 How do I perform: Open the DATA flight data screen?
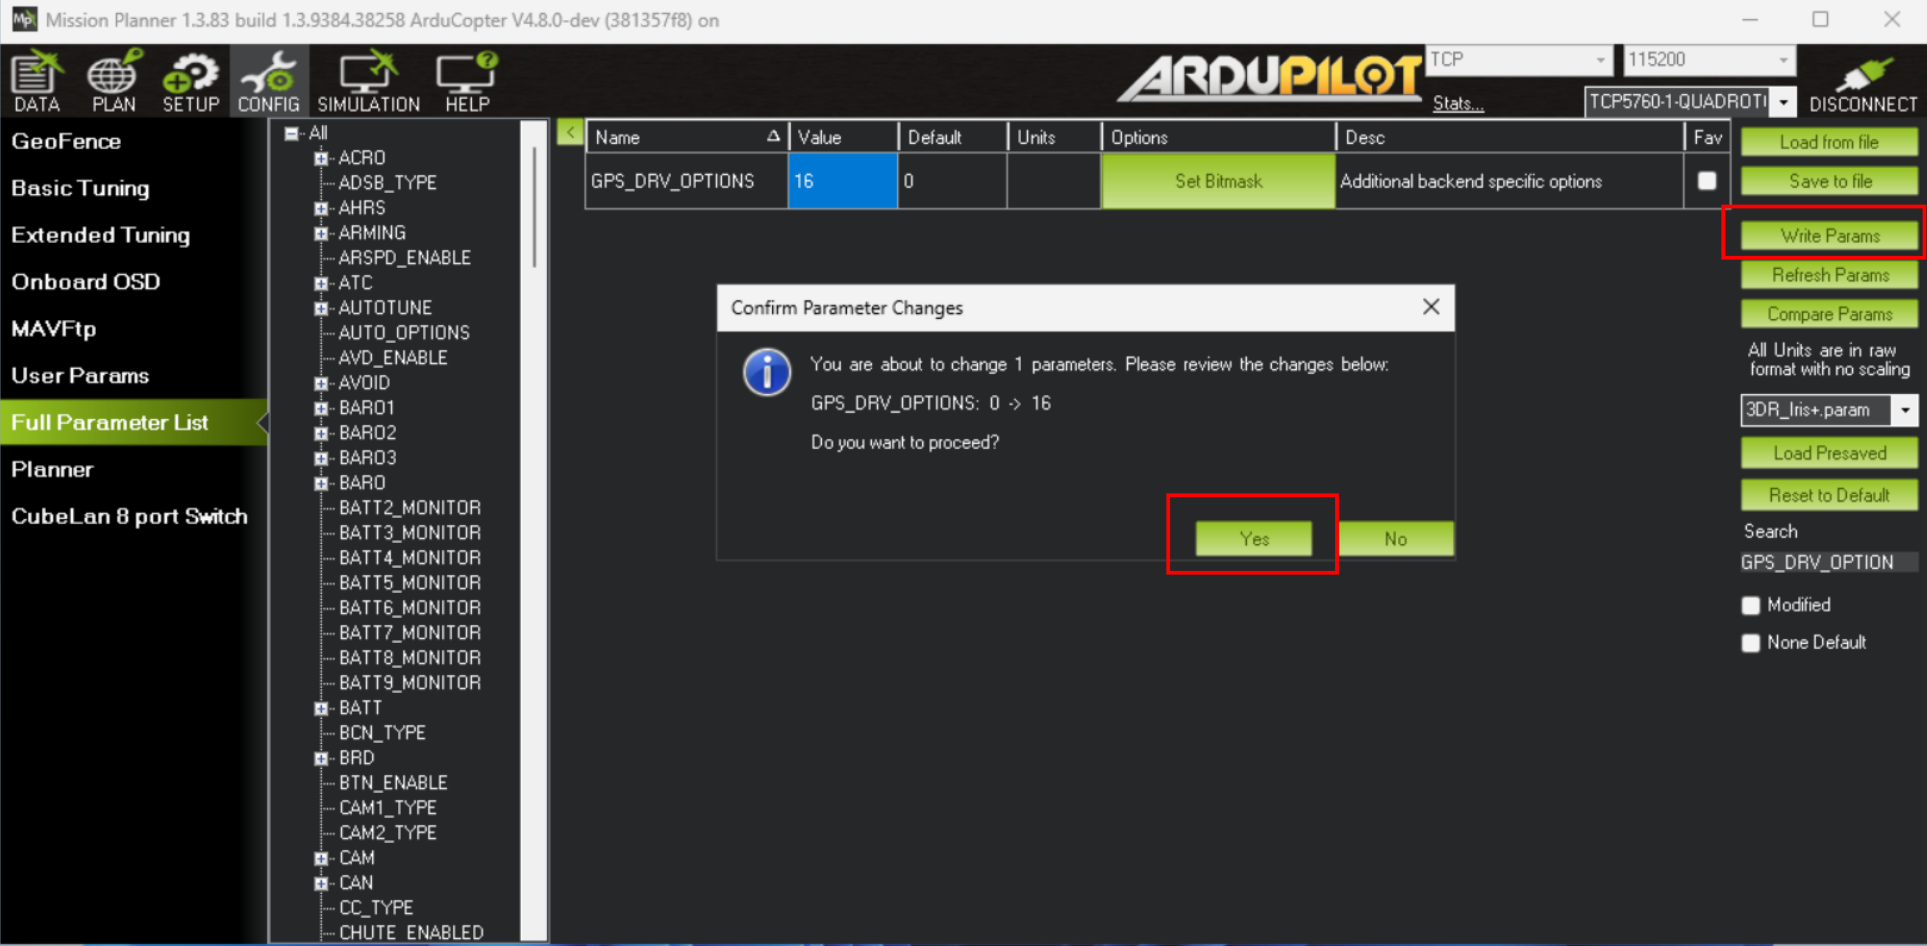pos(37,80)
